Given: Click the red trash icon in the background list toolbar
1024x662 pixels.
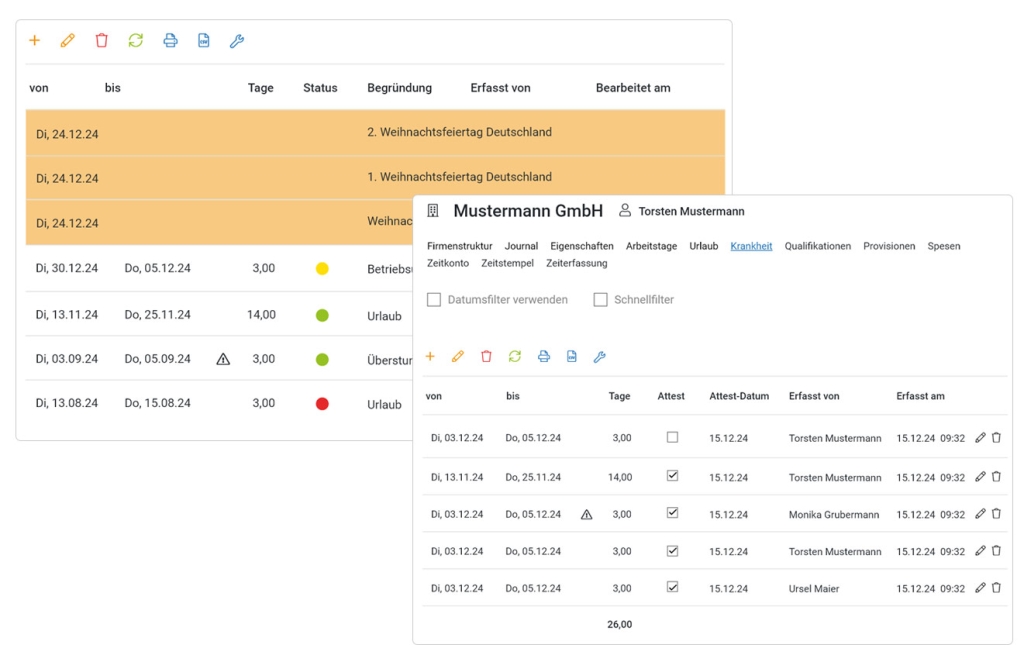Looking at the screenshot, I should click(101, 40).
